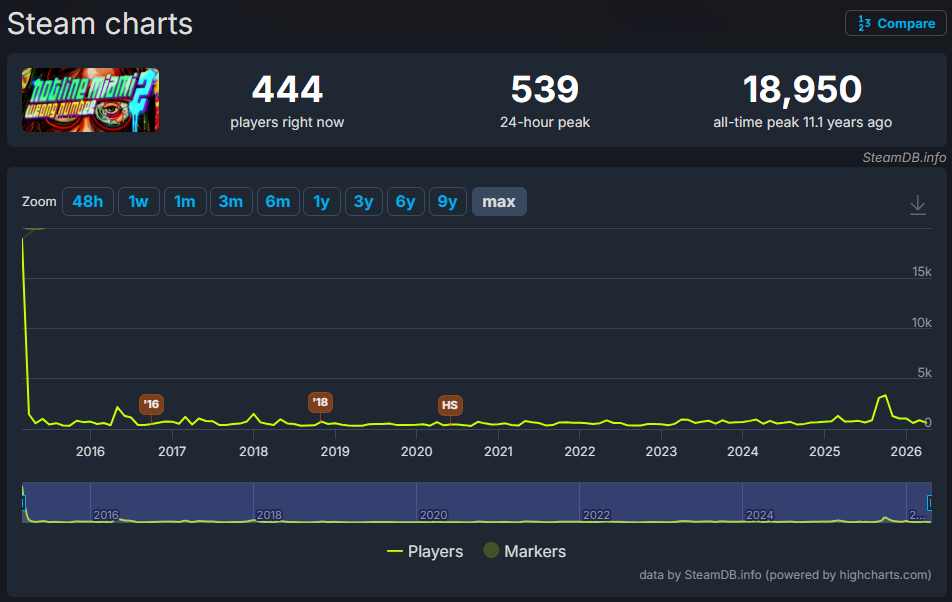Click the 15k y-axis label
Screen dimensions: 952x602
pyautogui.click(x=922, y=271)
